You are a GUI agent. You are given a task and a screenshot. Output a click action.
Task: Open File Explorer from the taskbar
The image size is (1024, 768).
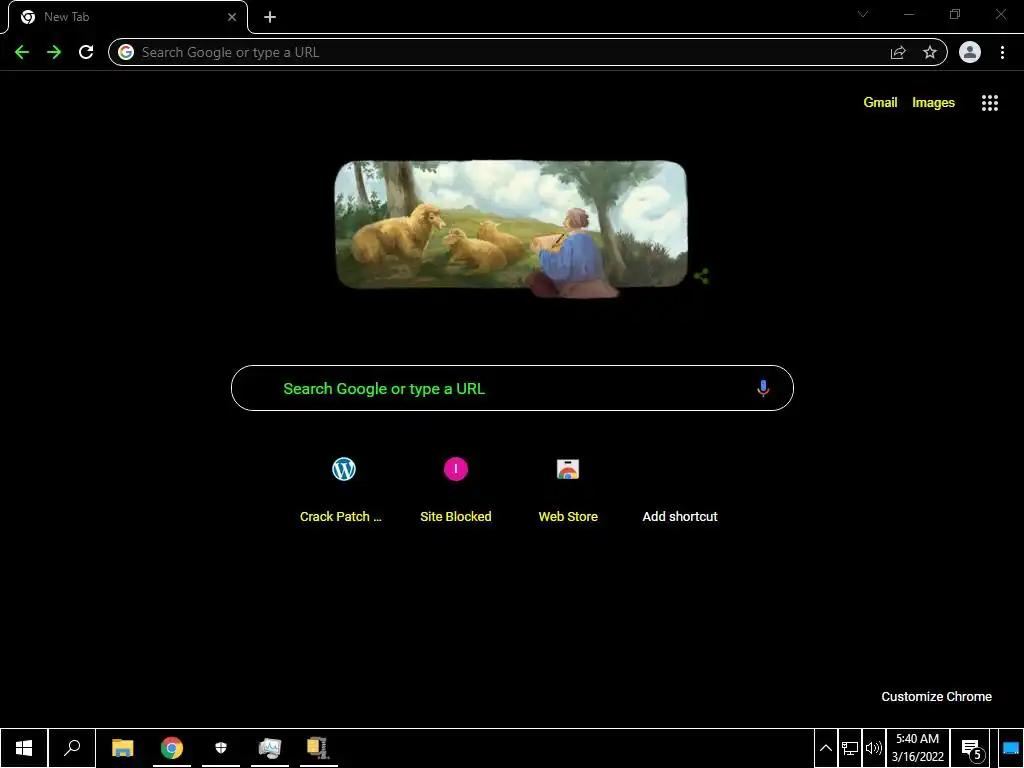[x=123, y=748]
